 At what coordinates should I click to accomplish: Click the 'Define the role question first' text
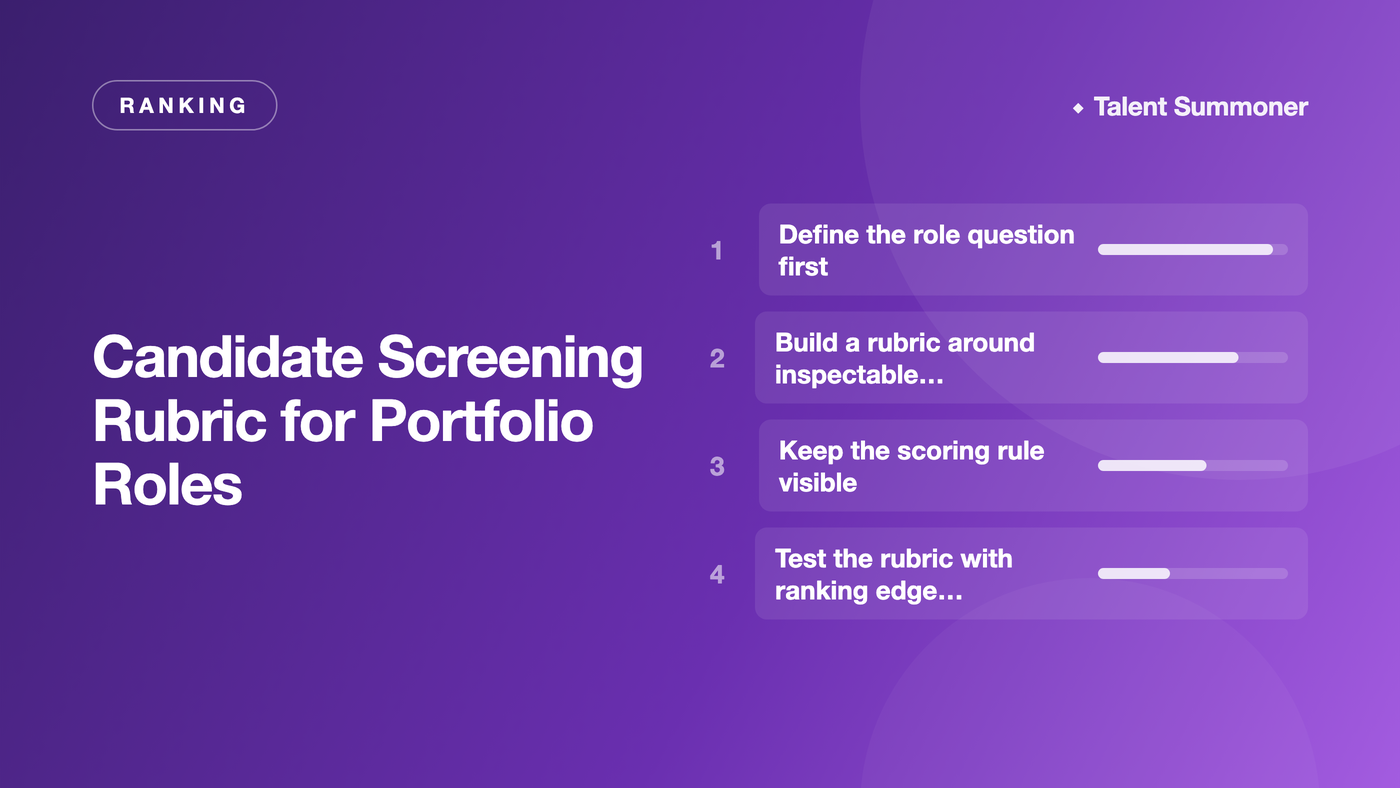tap(926, 250)
